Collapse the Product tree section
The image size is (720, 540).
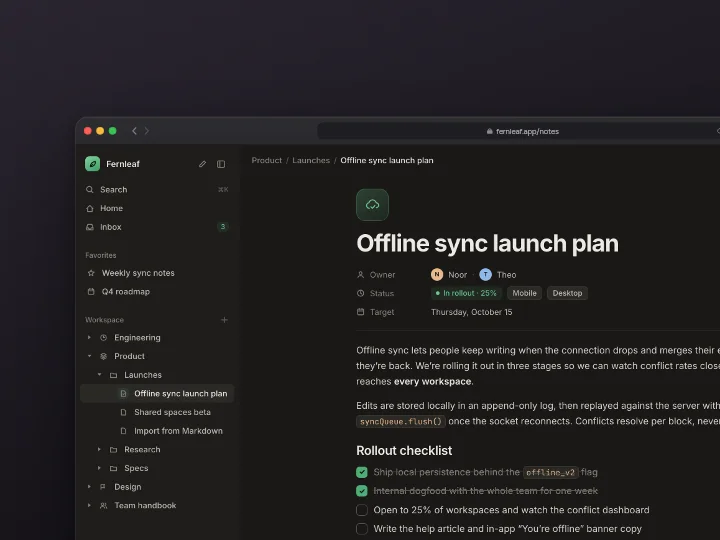pos(89,356)
